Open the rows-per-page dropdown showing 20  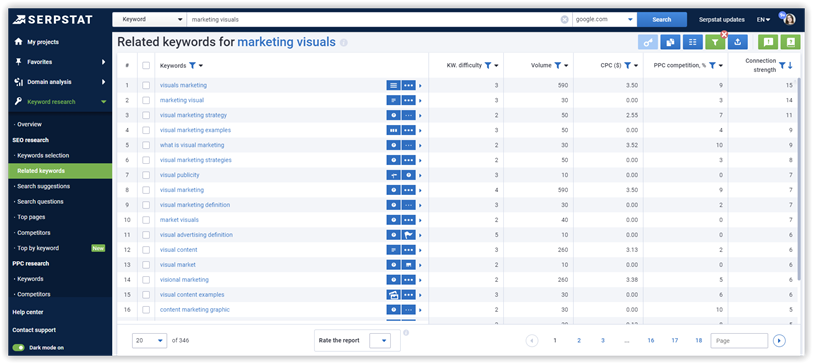149,341
